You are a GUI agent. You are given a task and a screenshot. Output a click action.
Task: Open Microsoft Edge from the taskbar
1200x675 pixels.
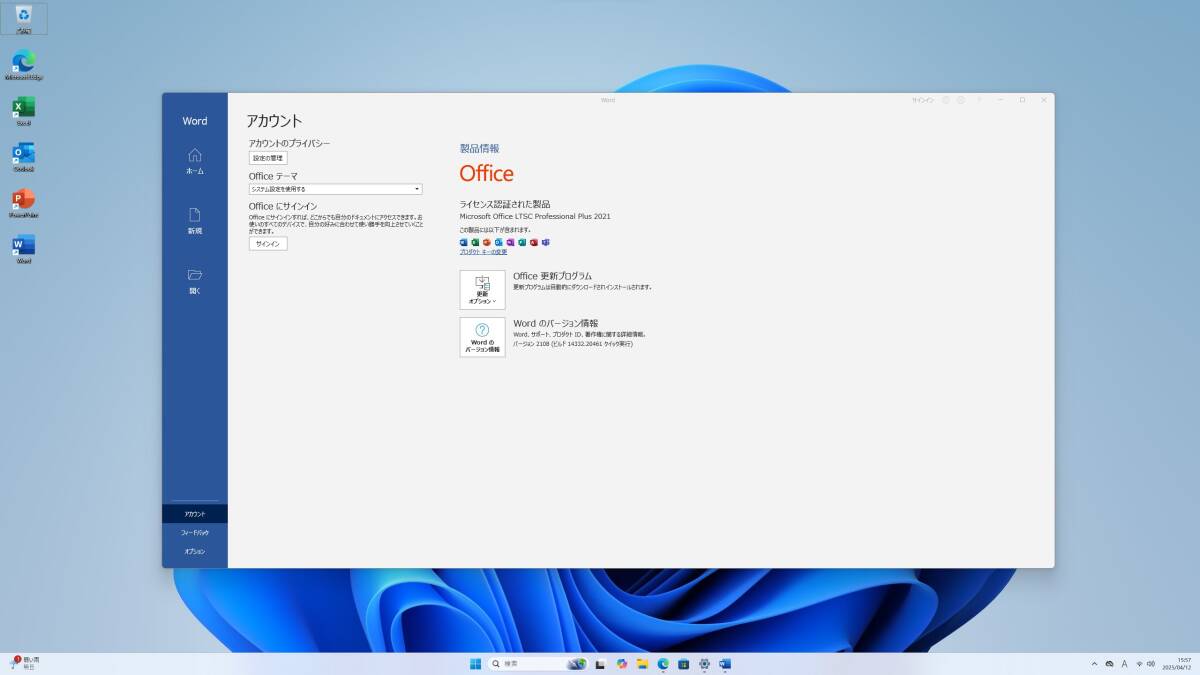pyautogui.click(x=663, y=664)
